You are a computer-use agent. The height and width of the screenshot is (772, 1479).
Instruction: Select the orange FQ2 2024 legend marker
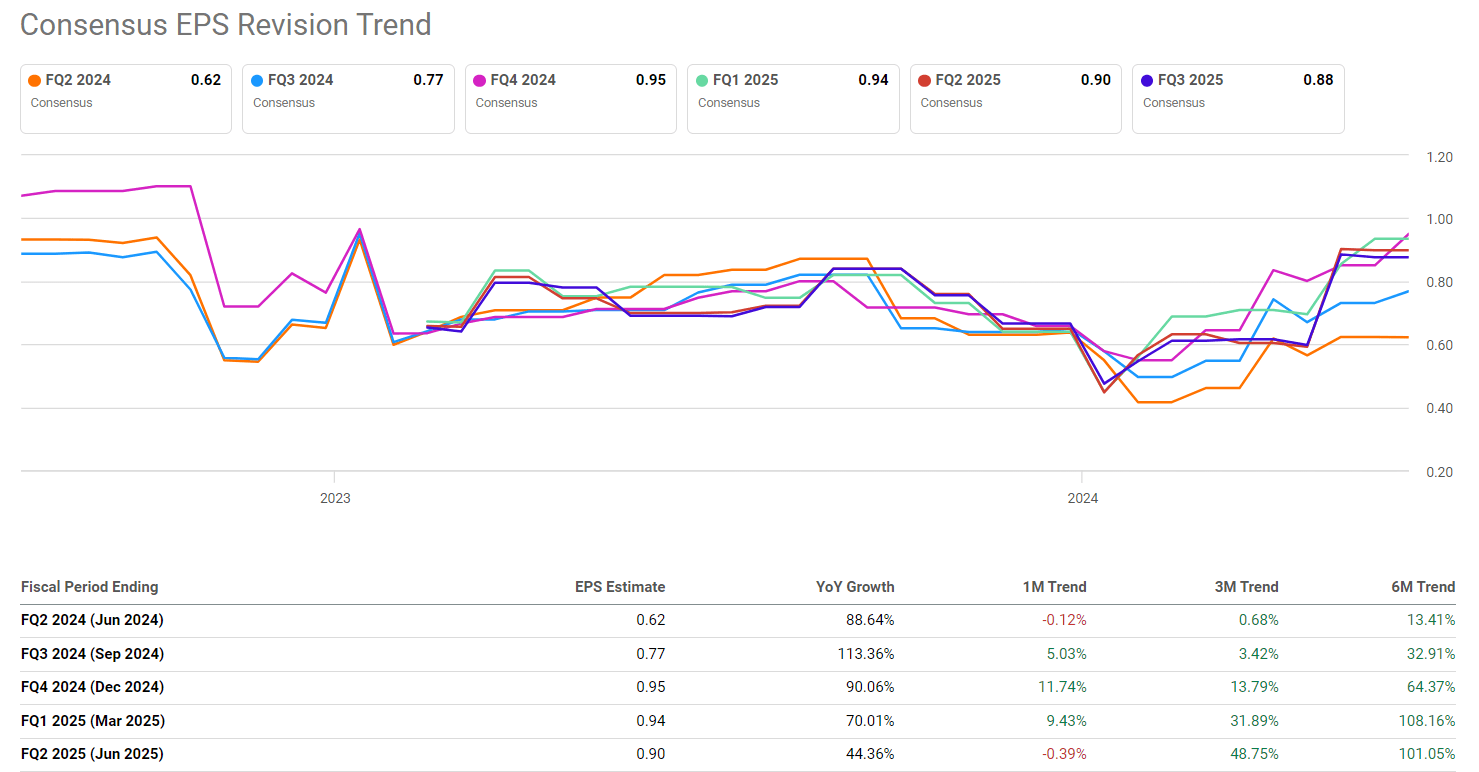pos(35,79)
